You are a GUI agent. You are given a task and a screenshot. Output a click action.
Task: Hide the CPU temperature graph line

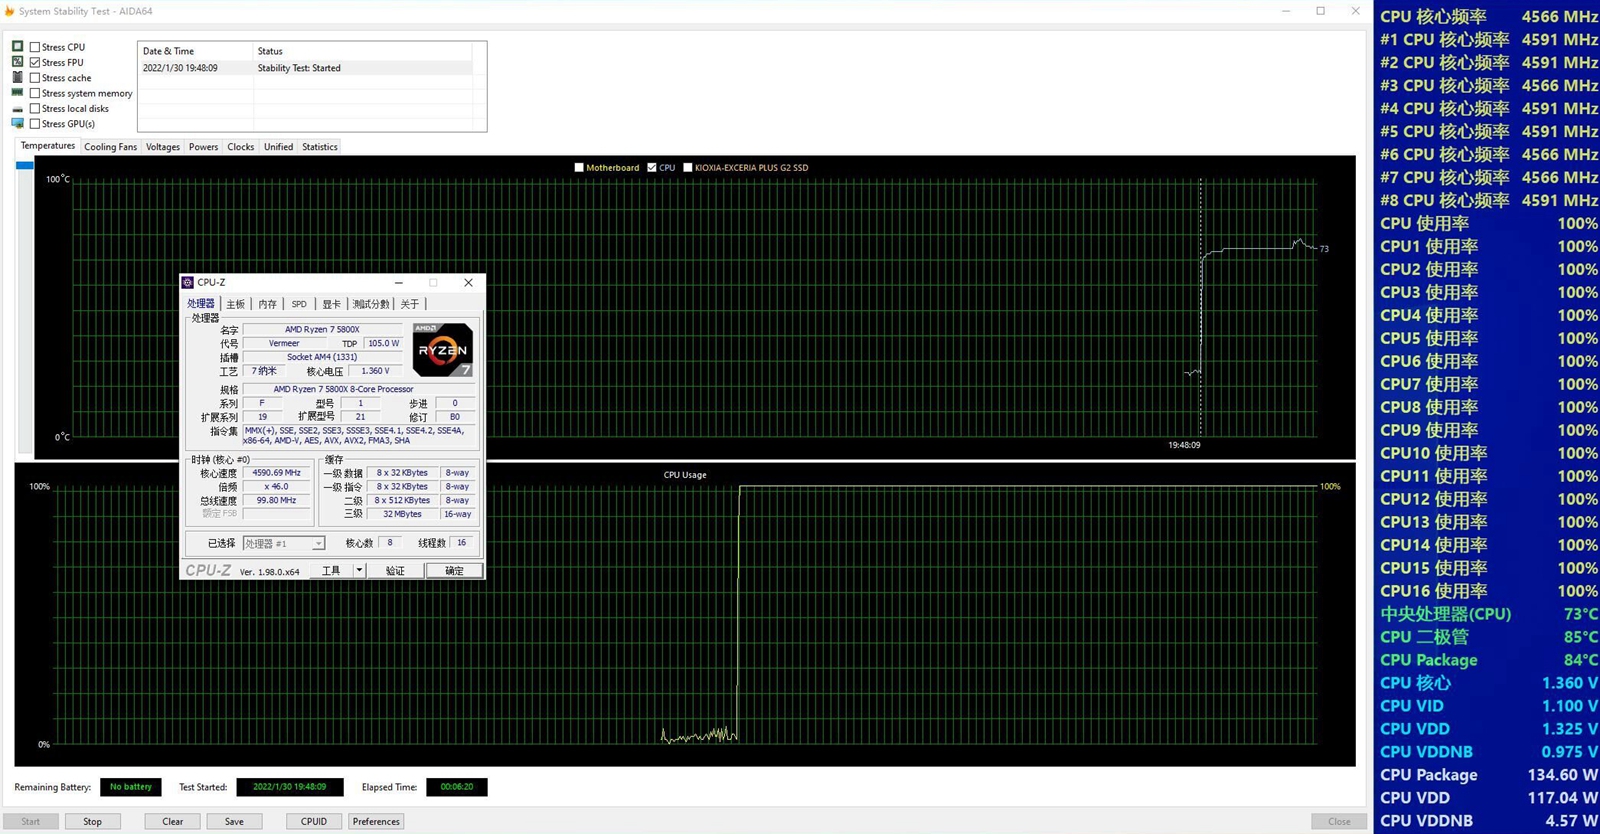point(652,168)
